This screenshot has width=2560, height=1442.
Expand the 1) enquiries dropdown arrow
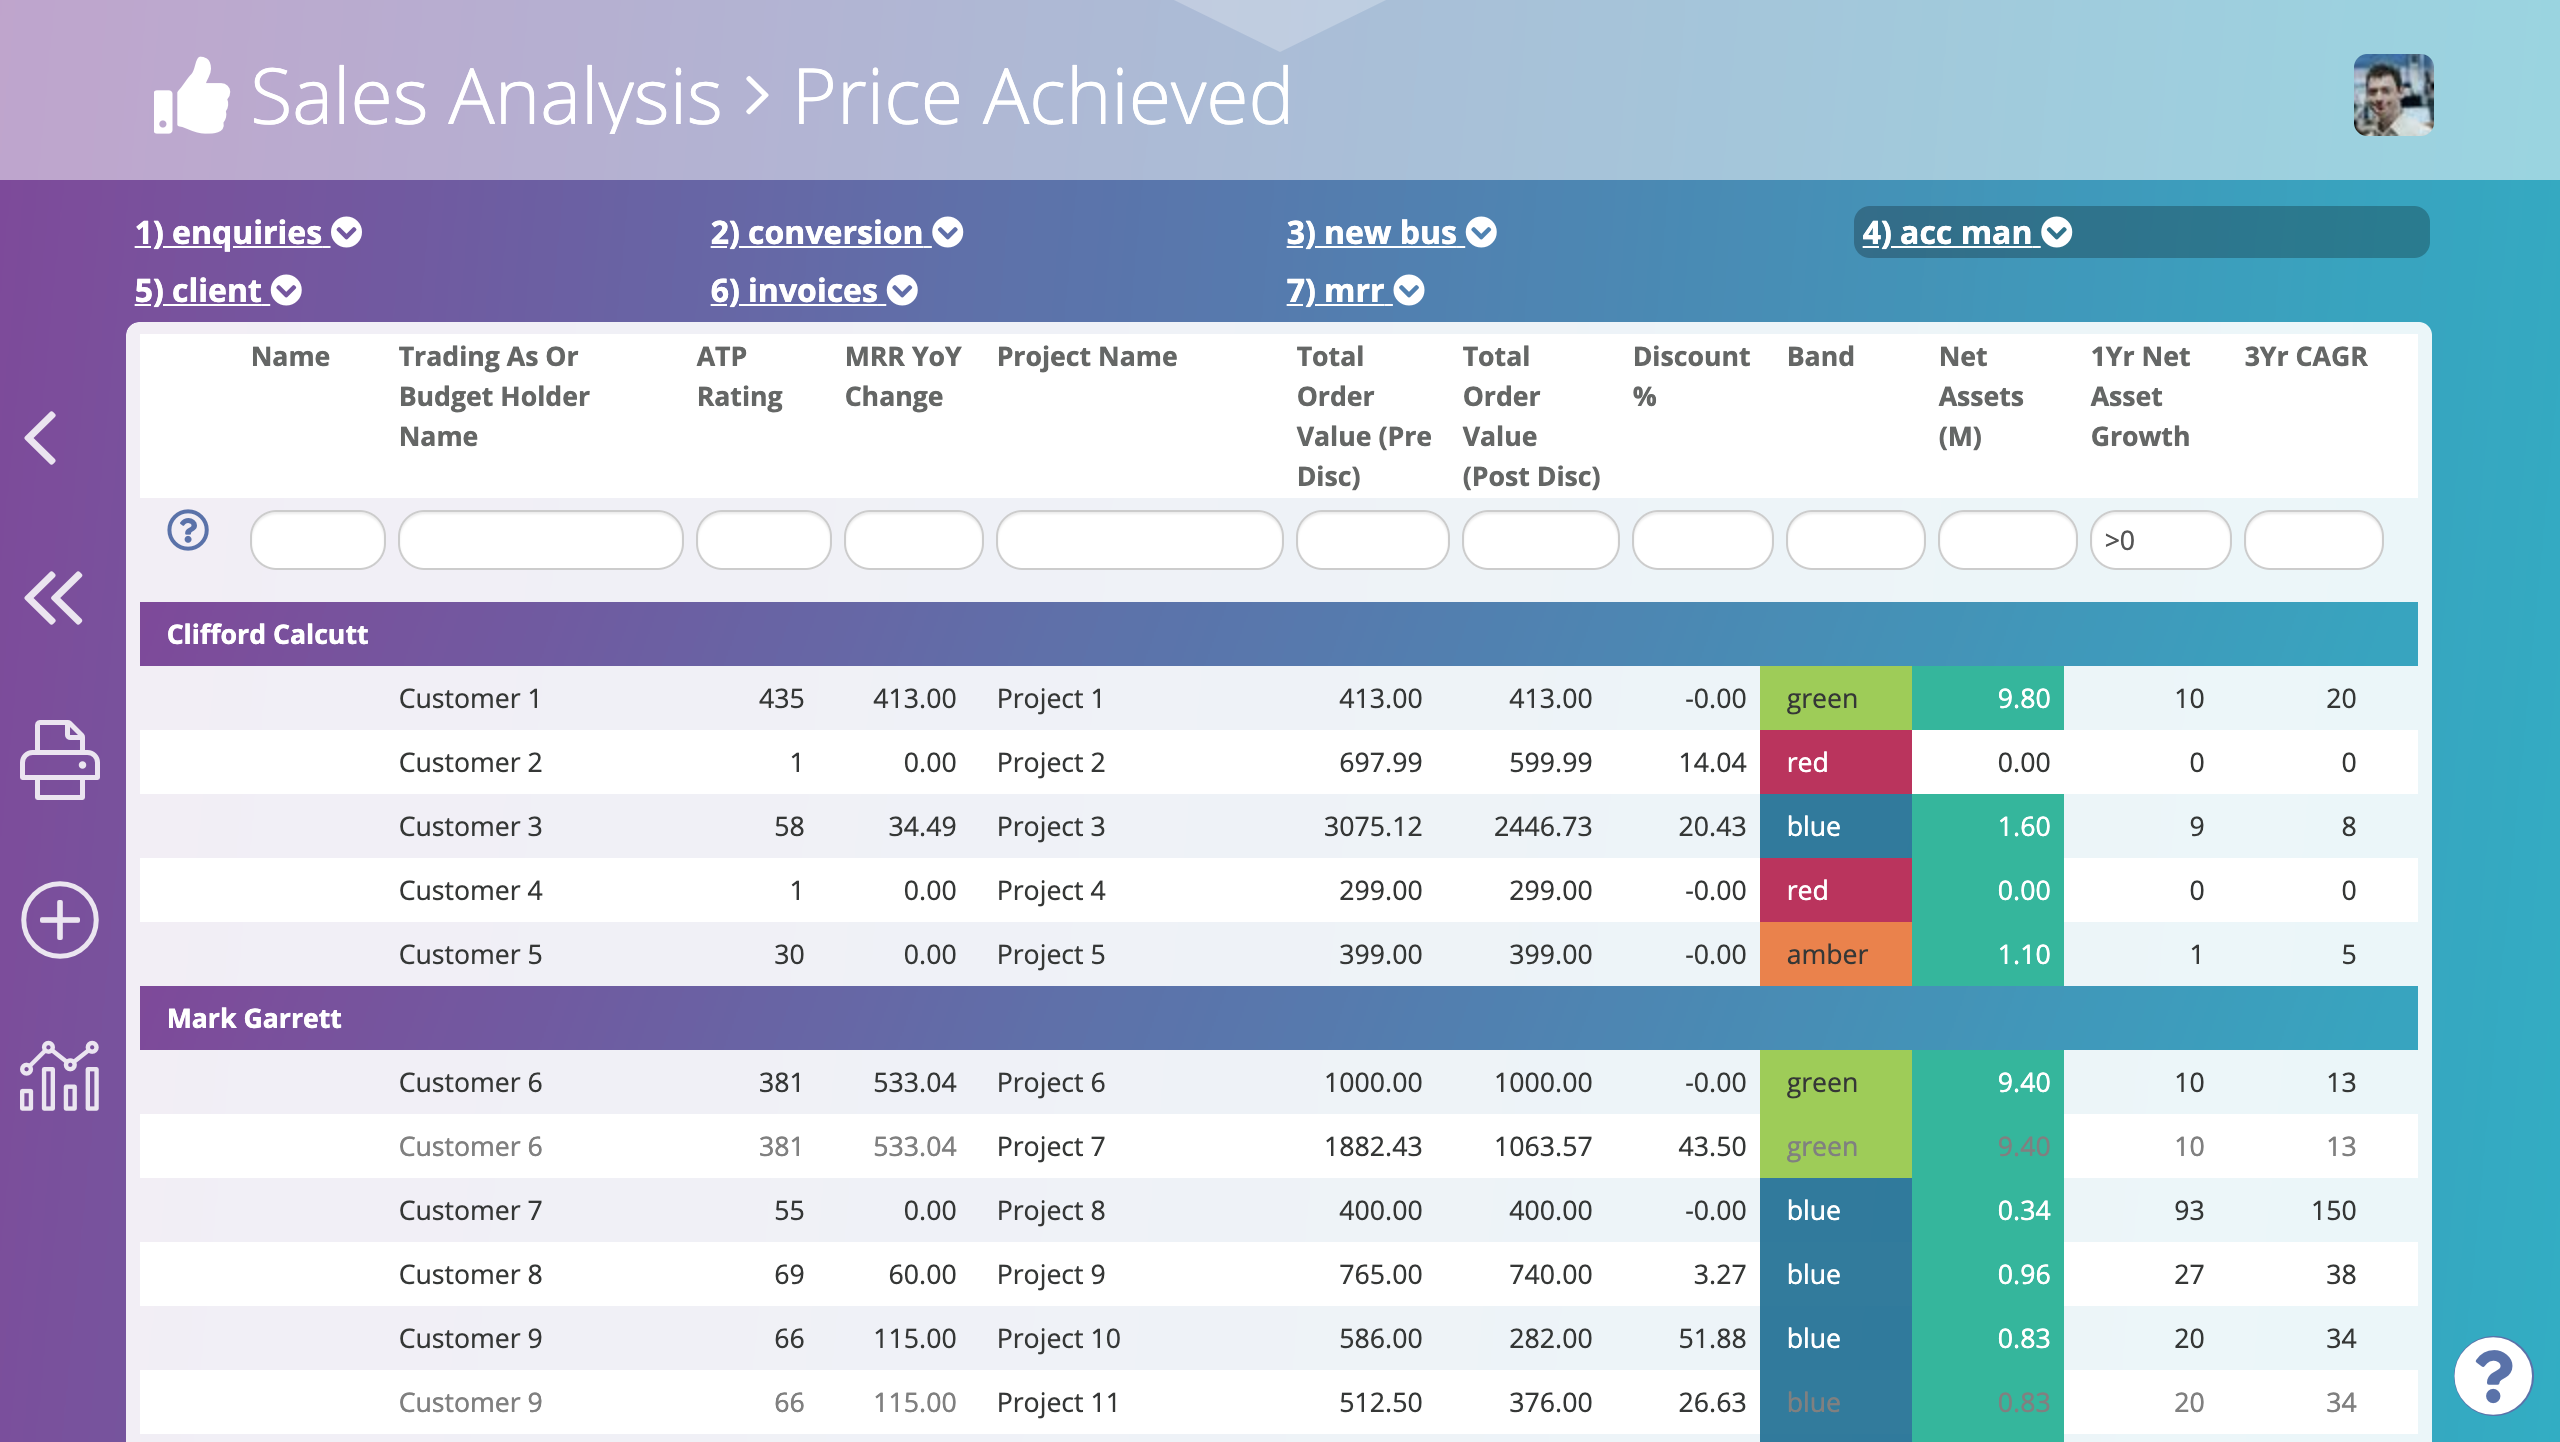tap(347, 232)
